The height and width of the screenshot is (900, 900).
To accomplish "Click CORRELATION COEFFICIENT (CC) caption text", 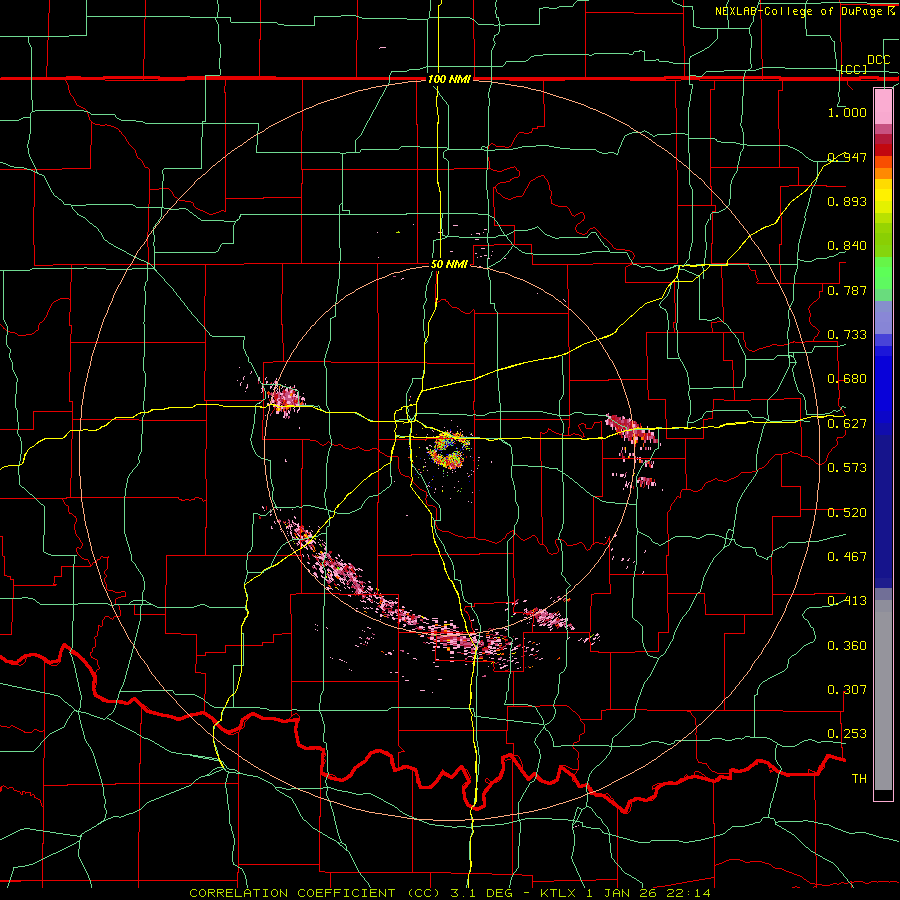I will (315, 893).
